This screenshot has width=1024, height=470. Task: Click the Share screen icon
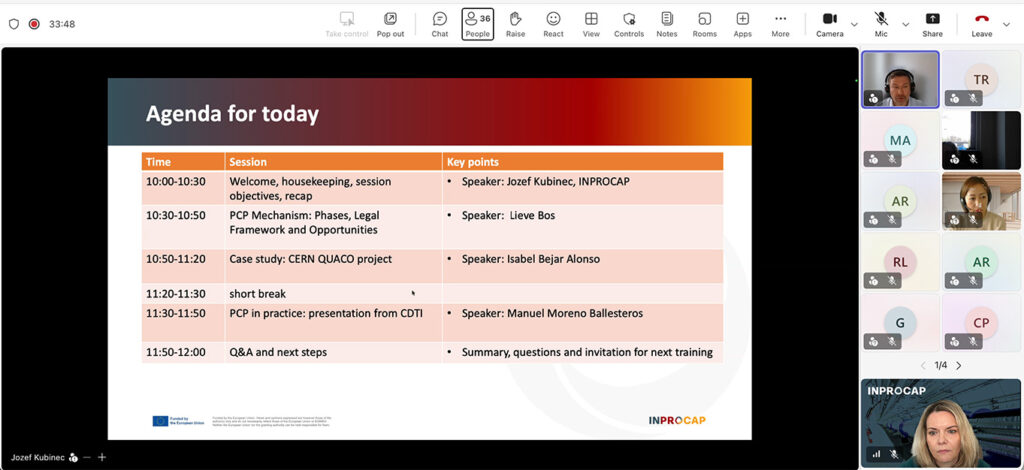tap(932, 23)
